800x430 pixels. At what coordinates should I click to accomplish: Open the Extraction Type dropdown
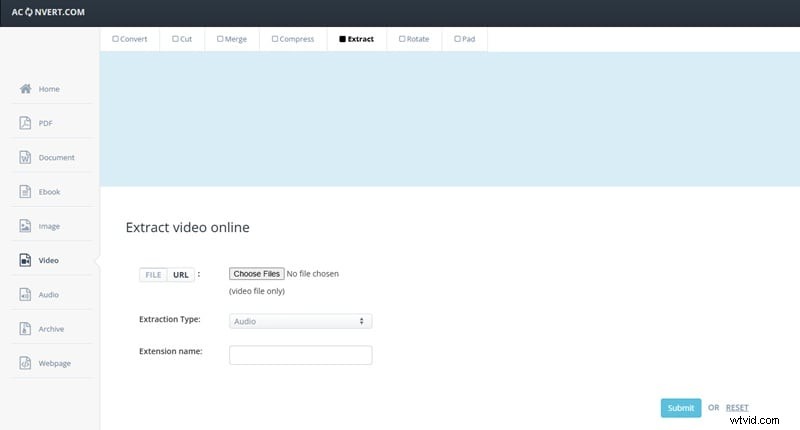[x=300, y=321]
